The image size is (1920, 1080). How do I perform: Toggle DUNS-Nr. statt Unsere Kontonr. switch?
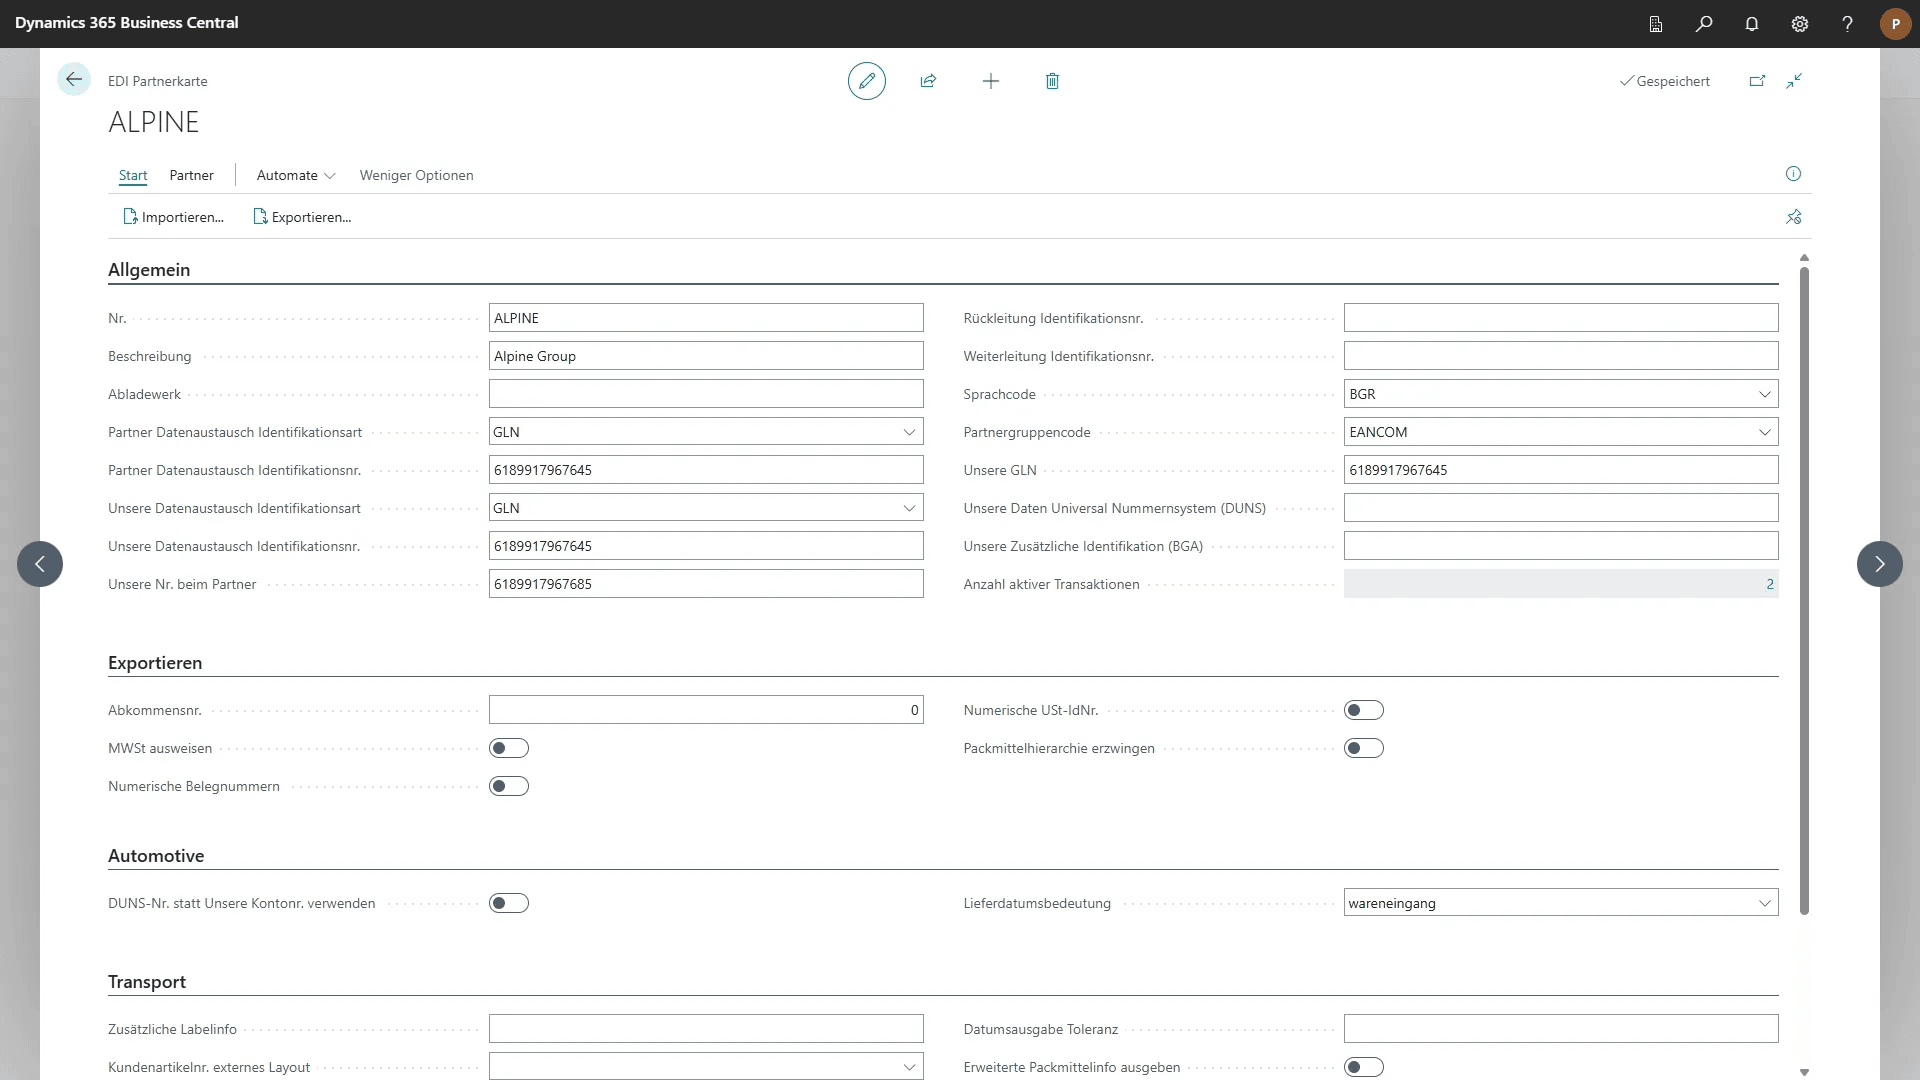click(x=509, y=903)
